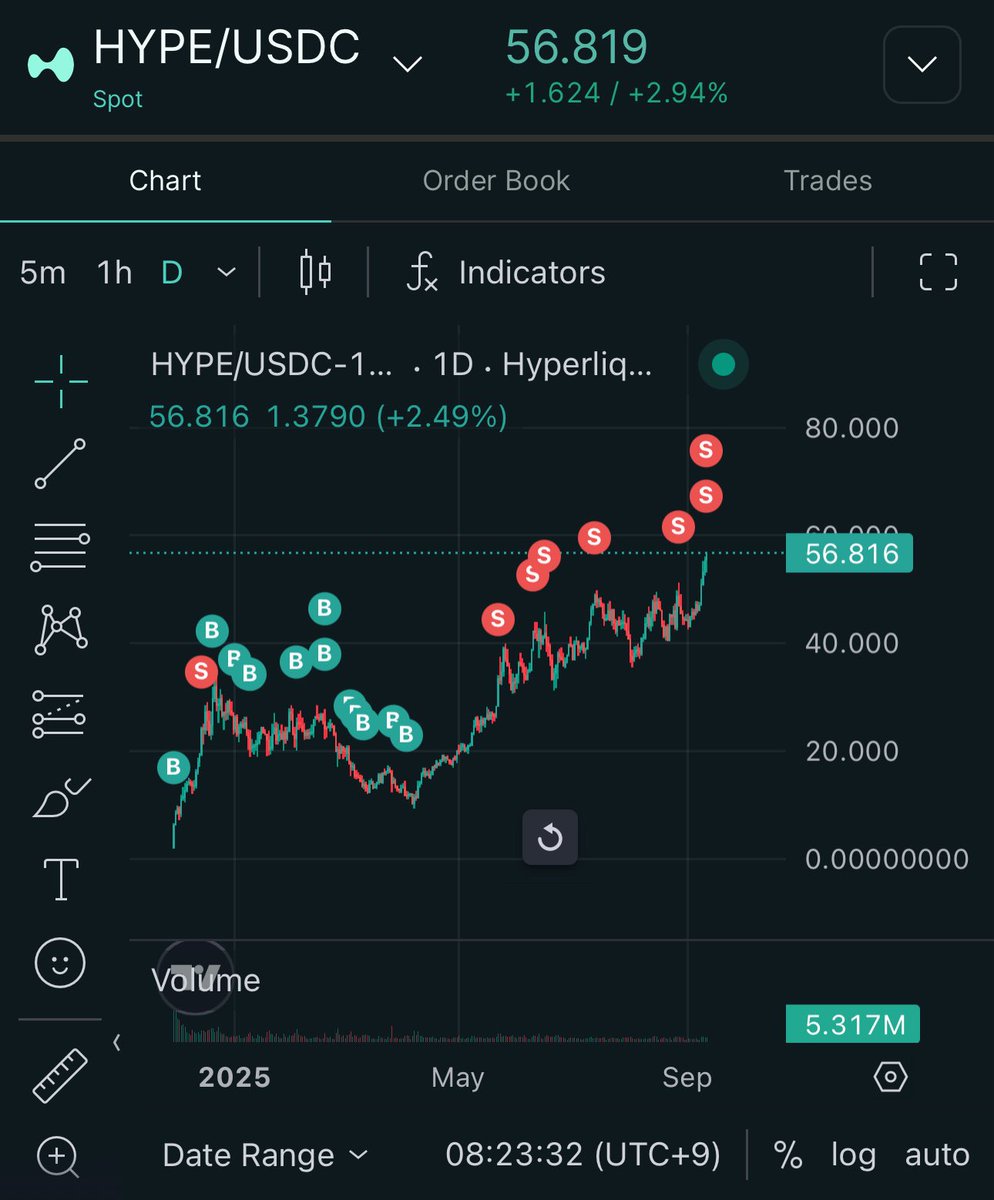Screen dimensions: 994x1200
Task: Open timezone setting 08:23:32 (UTC+9)
Action: coord(583,1156)
